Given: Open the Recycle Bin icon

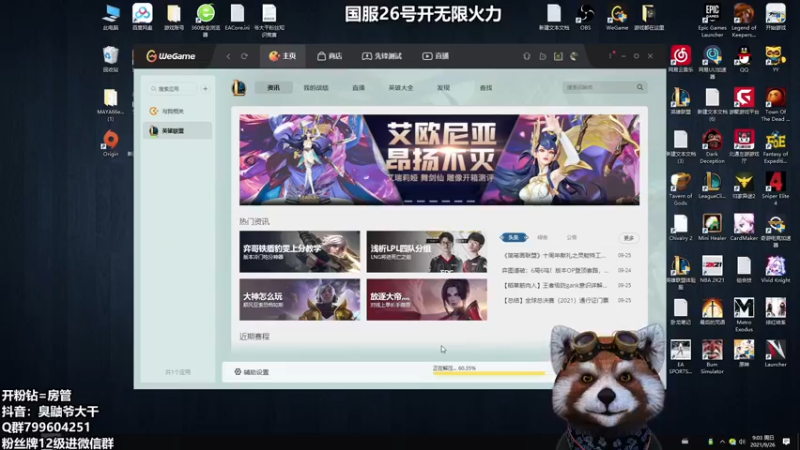Looking at the screenshot, I should tap(111, 59).
